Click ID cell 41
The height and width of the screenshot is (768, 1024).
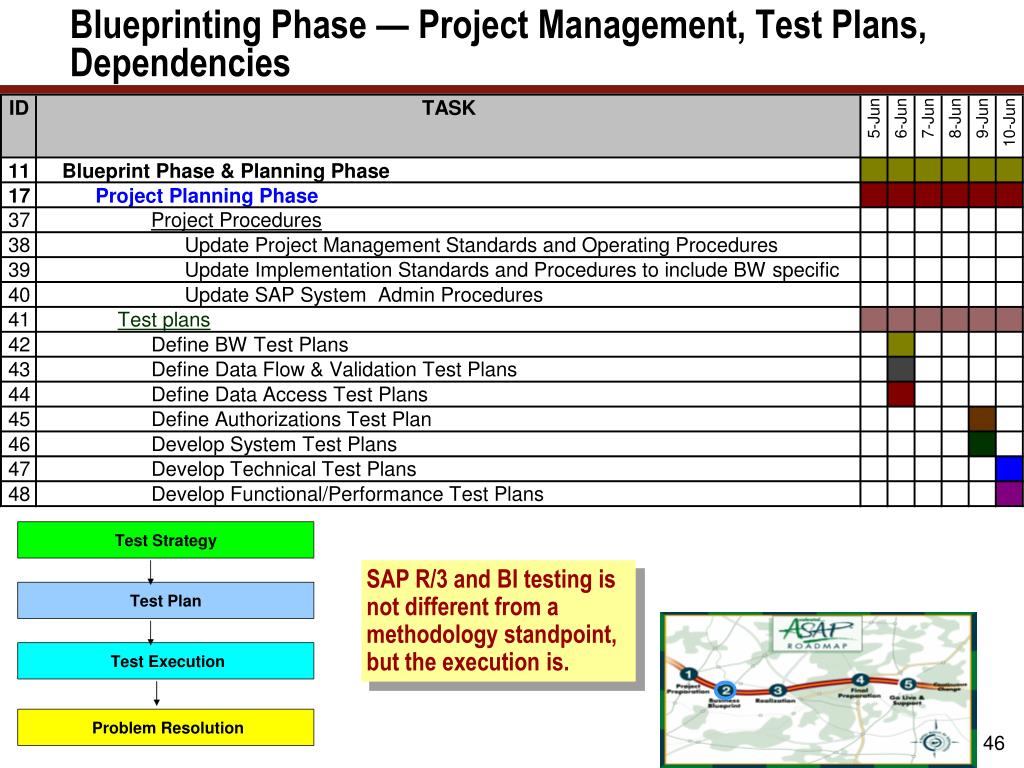18,320
